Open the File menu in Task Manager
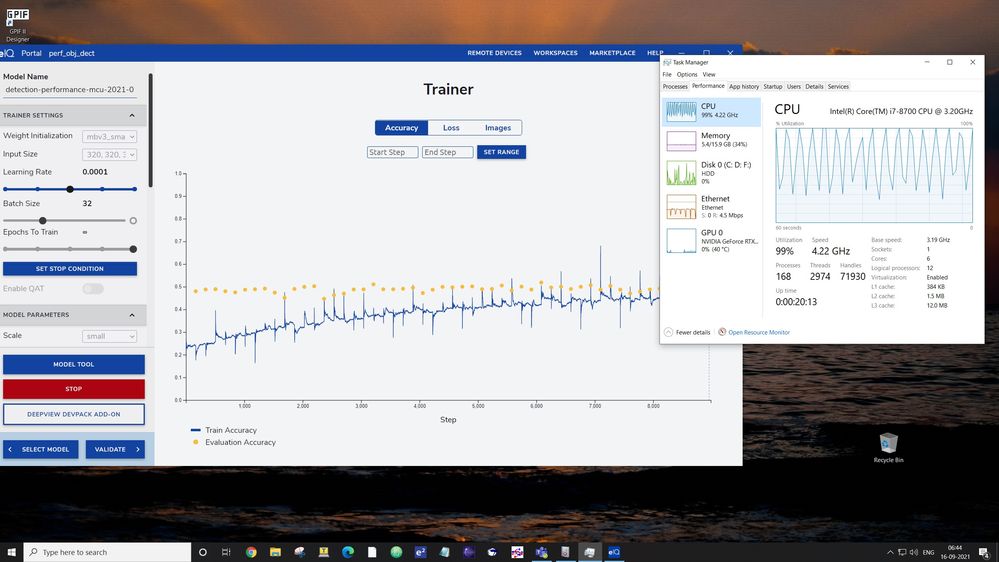 [x=666, y=75]
